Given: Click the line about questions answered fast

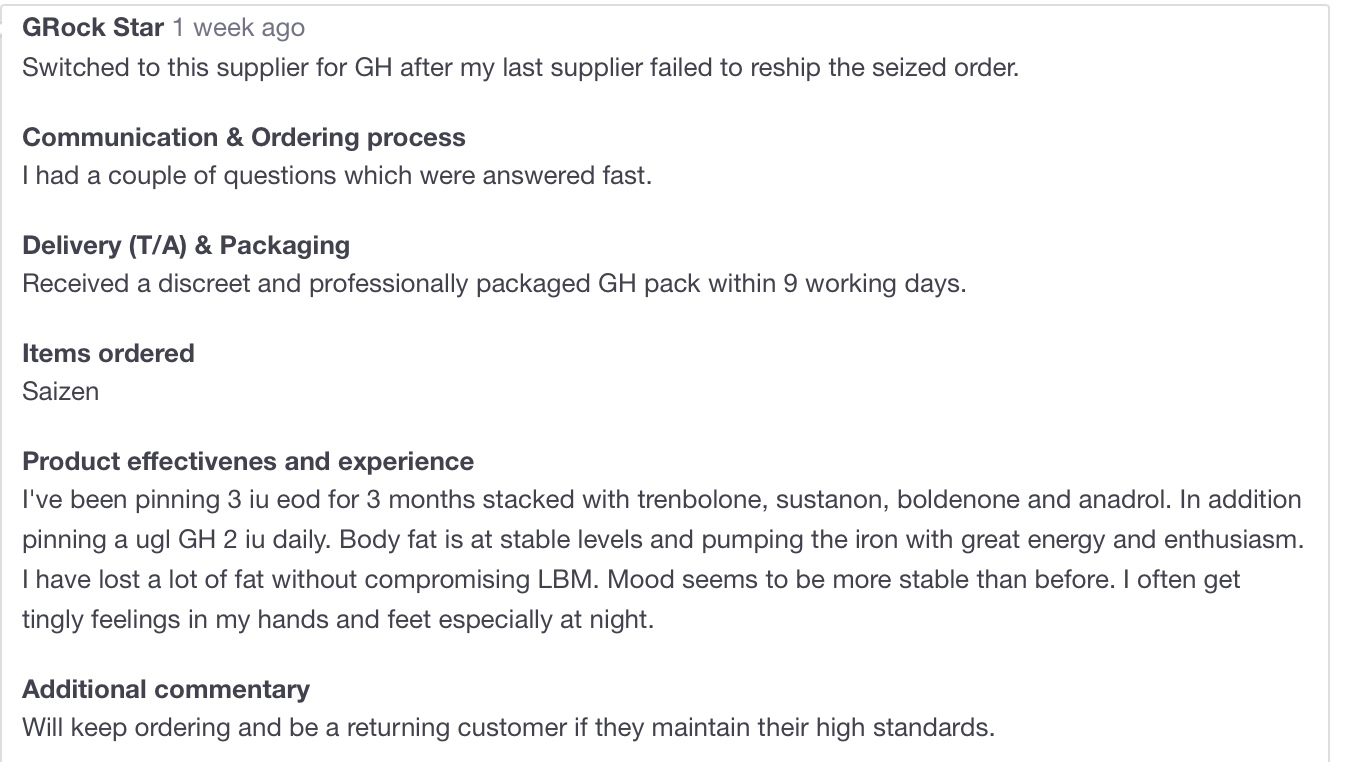Looking at the screenshot, I should click(337, 175).
